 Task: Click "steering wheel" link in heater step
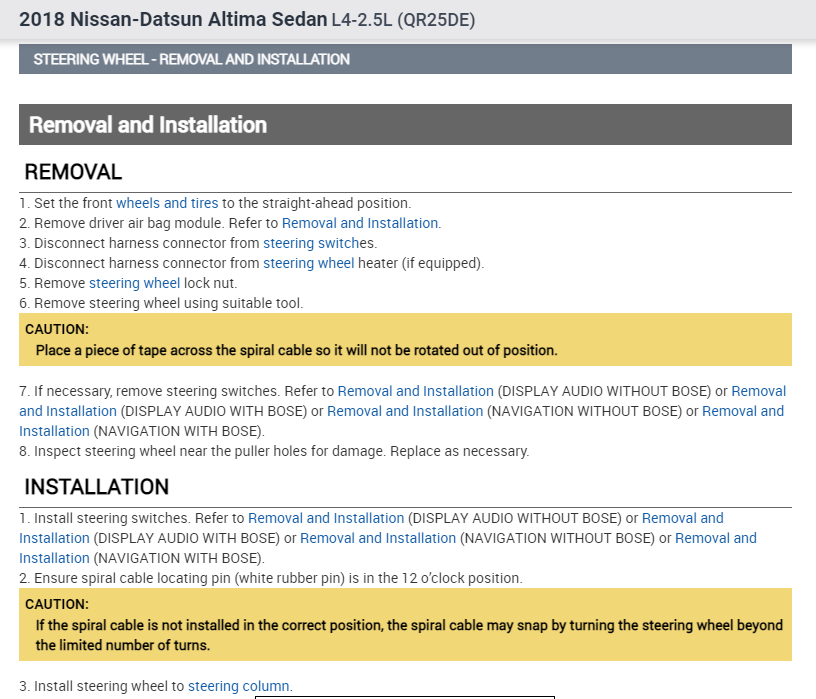pyautogui.click(x=308, y=263)
